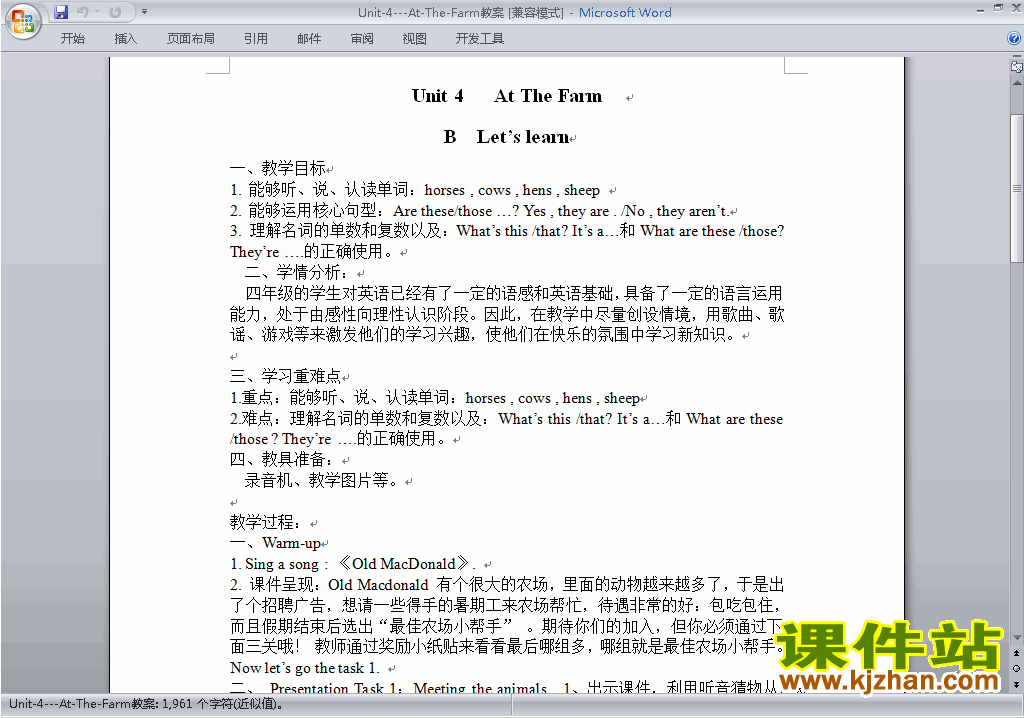Click the Select Browse Object round button

click(1017, 668)
